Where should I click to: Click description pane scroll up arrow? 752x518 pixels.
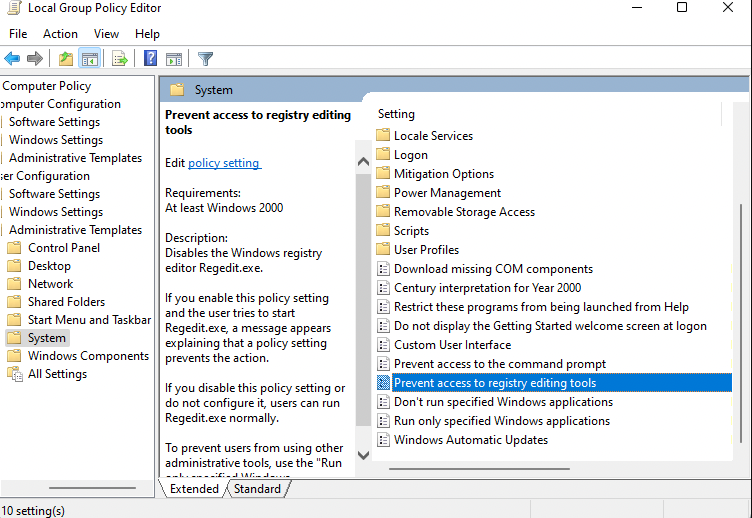coord(363,162)
